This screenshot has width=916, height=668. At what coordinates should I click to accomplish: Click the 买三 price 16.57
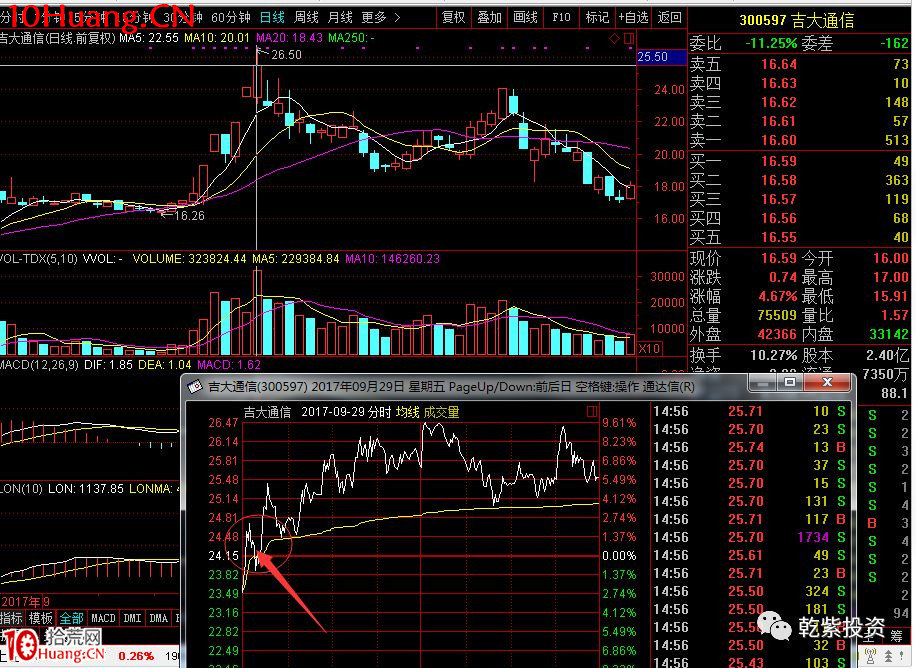(778, 199)
